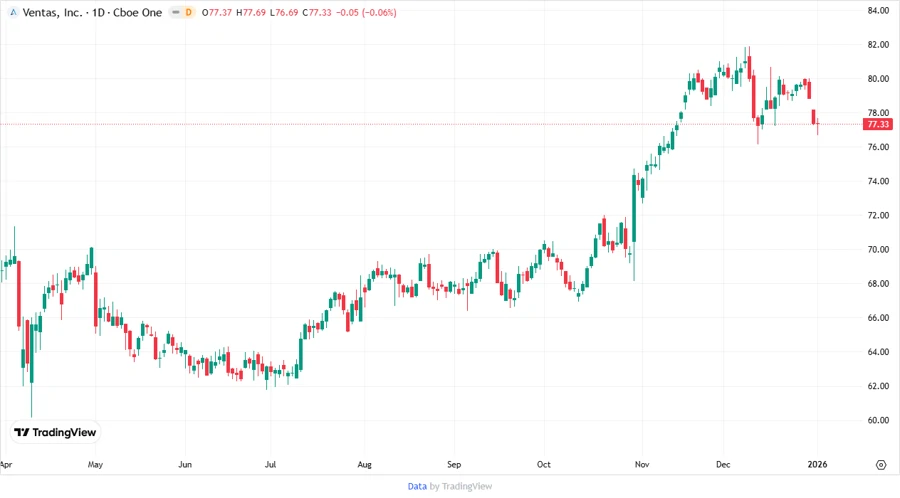This screenshot has height=498, width=900.
Task: Click the May label on time axis
Action: (x=95, y=465)
